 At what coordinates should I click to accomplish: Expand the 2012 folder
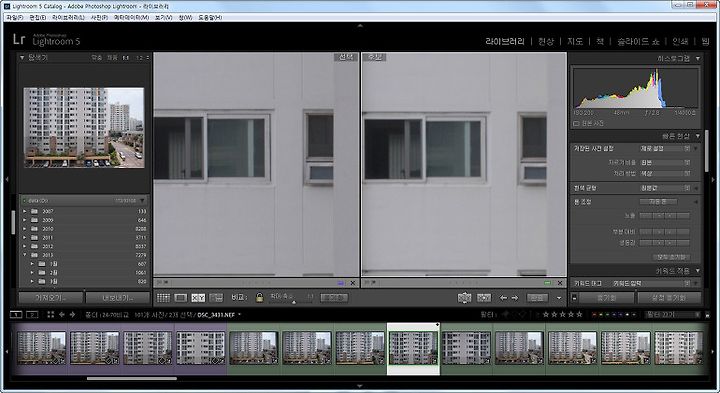[x=25, y=247]
